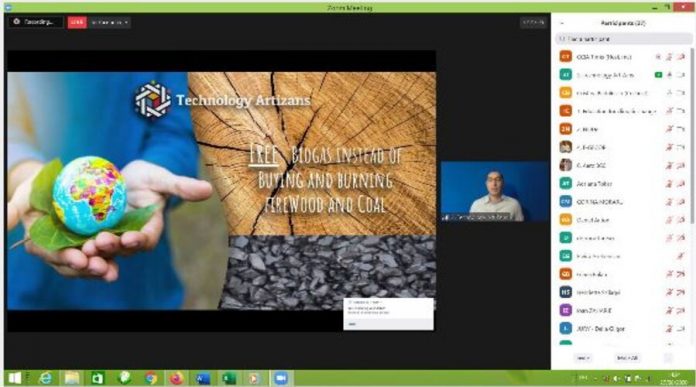Open Chrome from the taskbar
696x387 pixels.
[151, 378]
